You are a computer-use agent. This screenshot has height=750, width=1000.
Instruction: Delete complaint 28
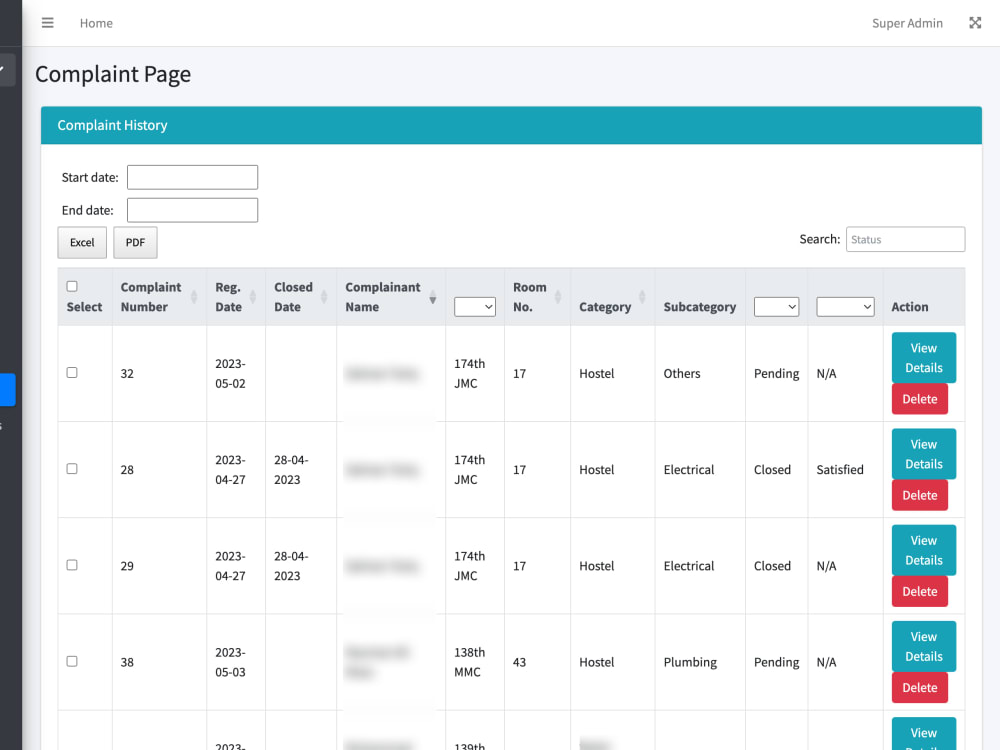[920, 496]
